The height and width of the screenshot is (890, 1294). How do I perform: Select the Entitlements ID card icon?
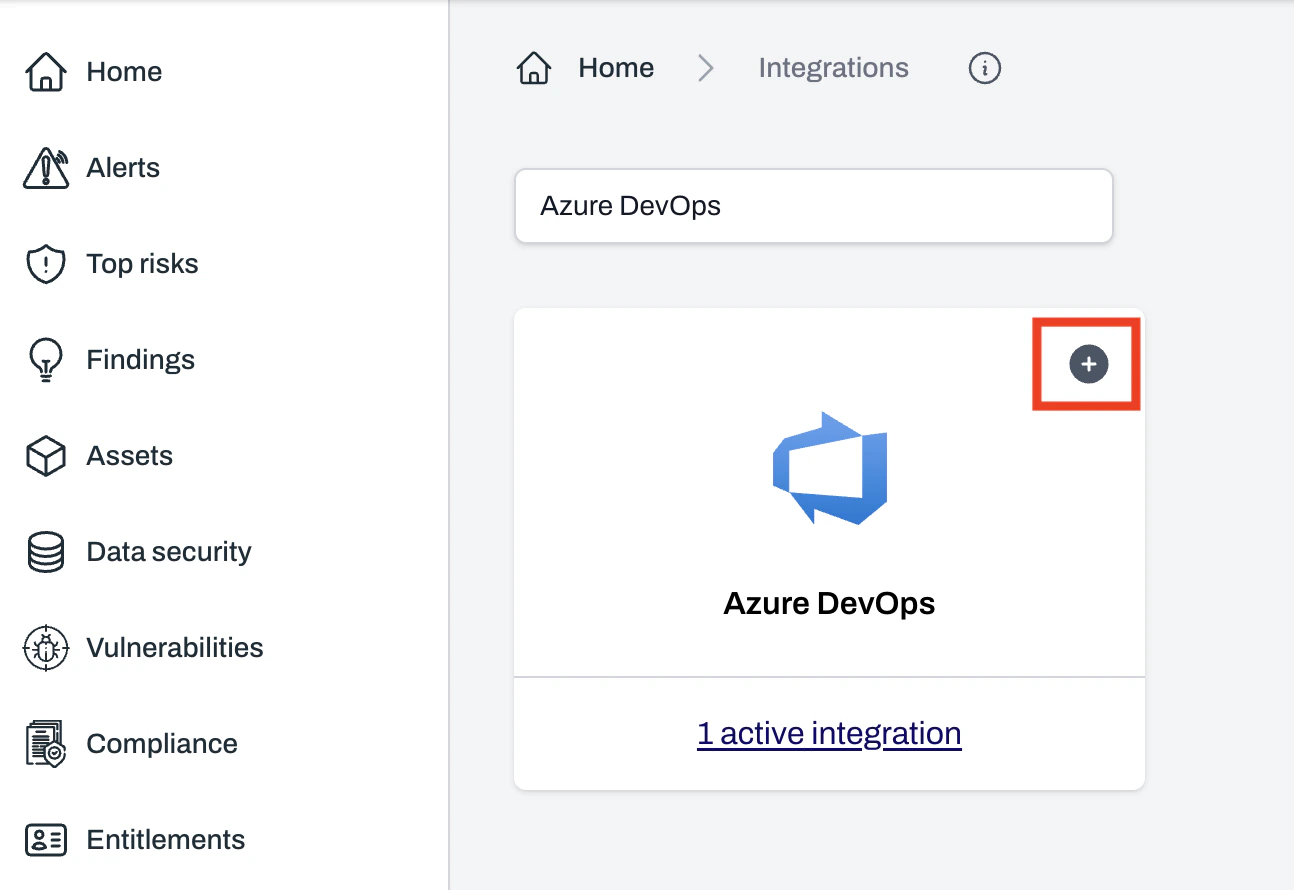click(45, 839)
